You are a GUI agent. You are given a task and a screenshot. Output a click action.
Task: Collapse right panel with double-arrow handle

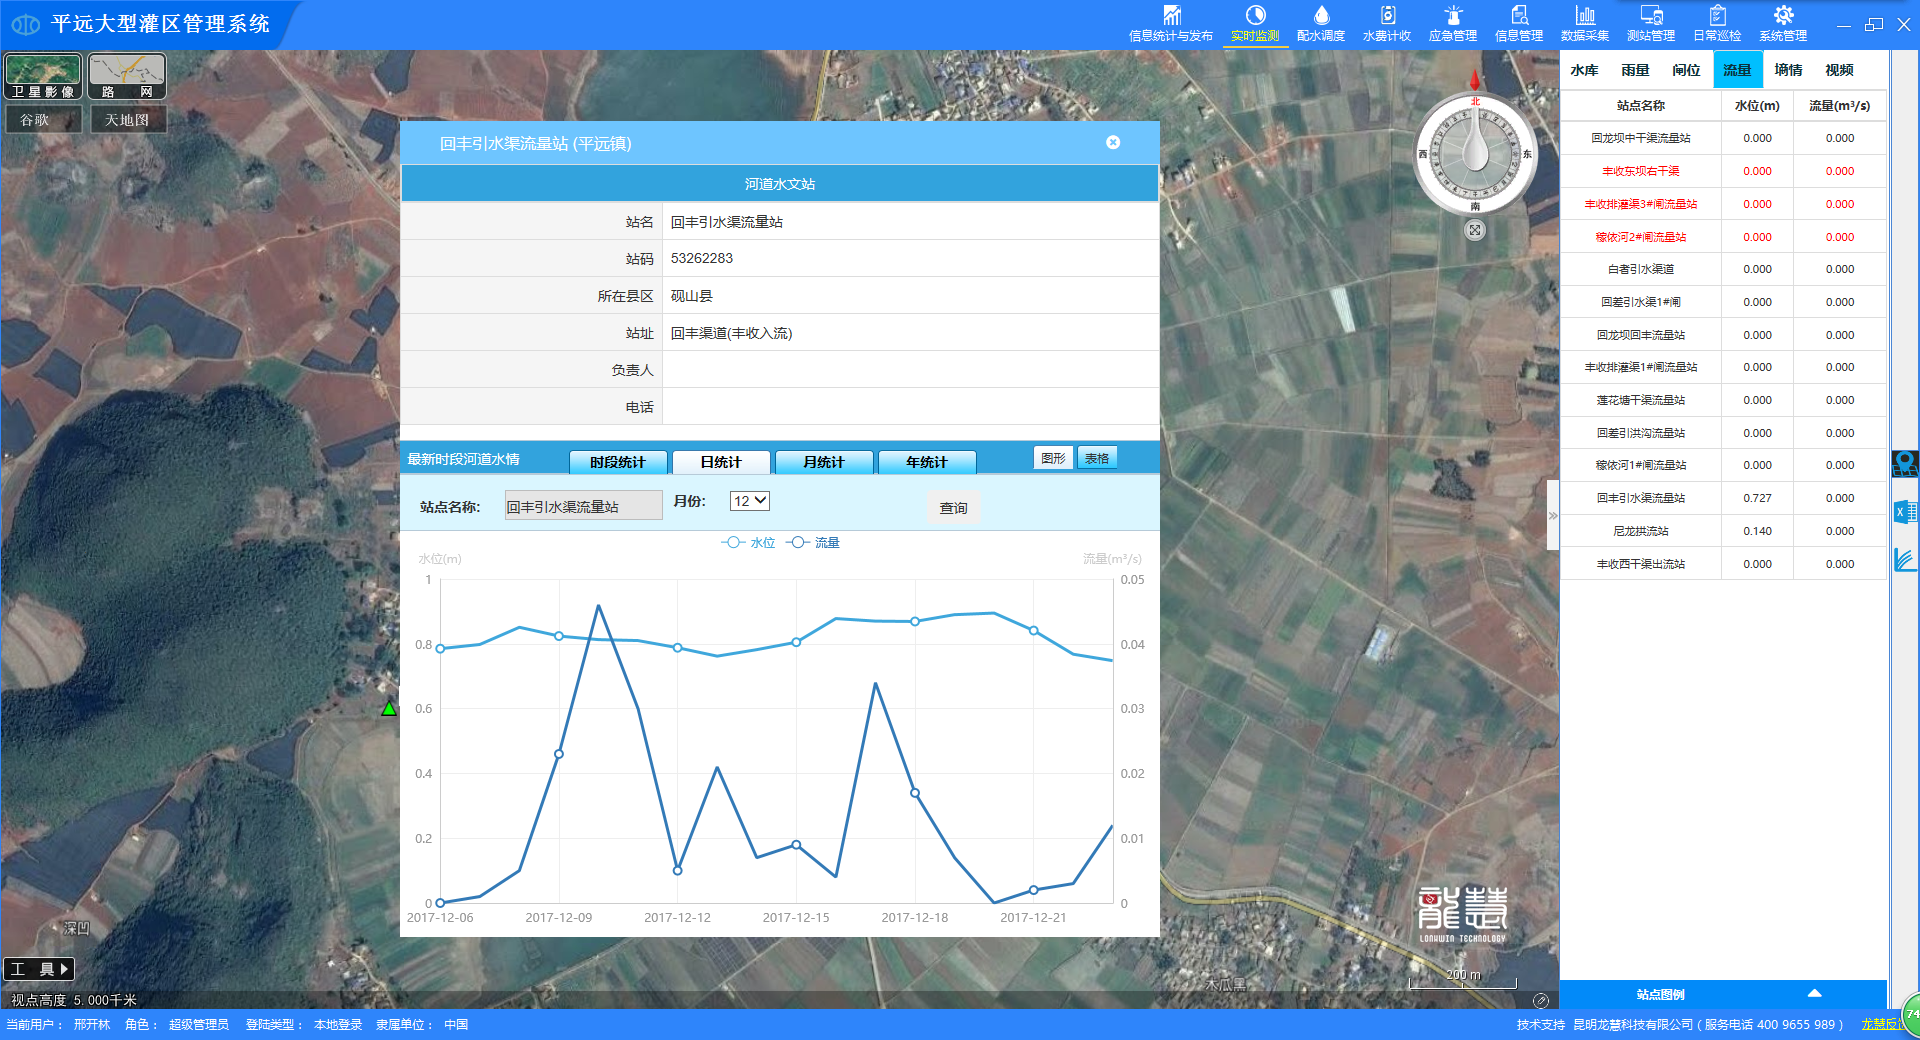pyautogui.click(x=1553, y=516)
